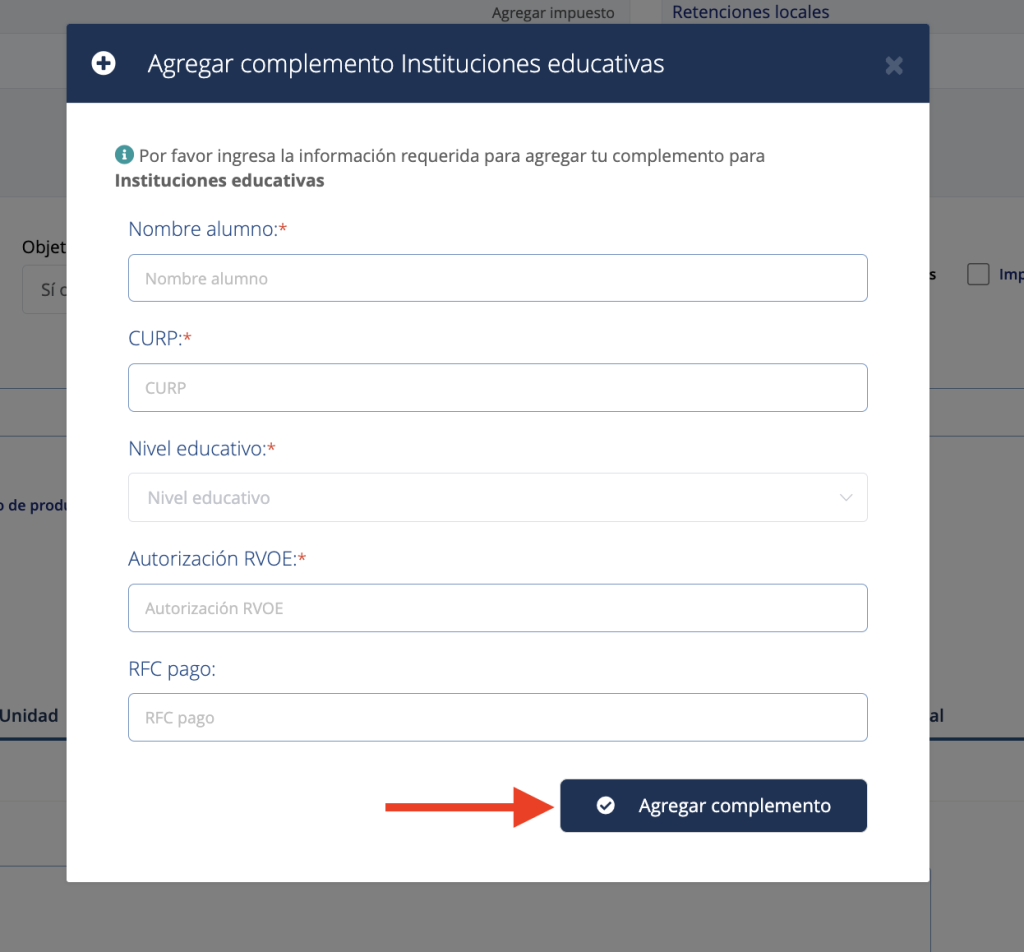Image resolution: width=1024 pixels, height=952 pixels.
Task: Expand the Nivel educativo options list
Action: pos(497,497)
